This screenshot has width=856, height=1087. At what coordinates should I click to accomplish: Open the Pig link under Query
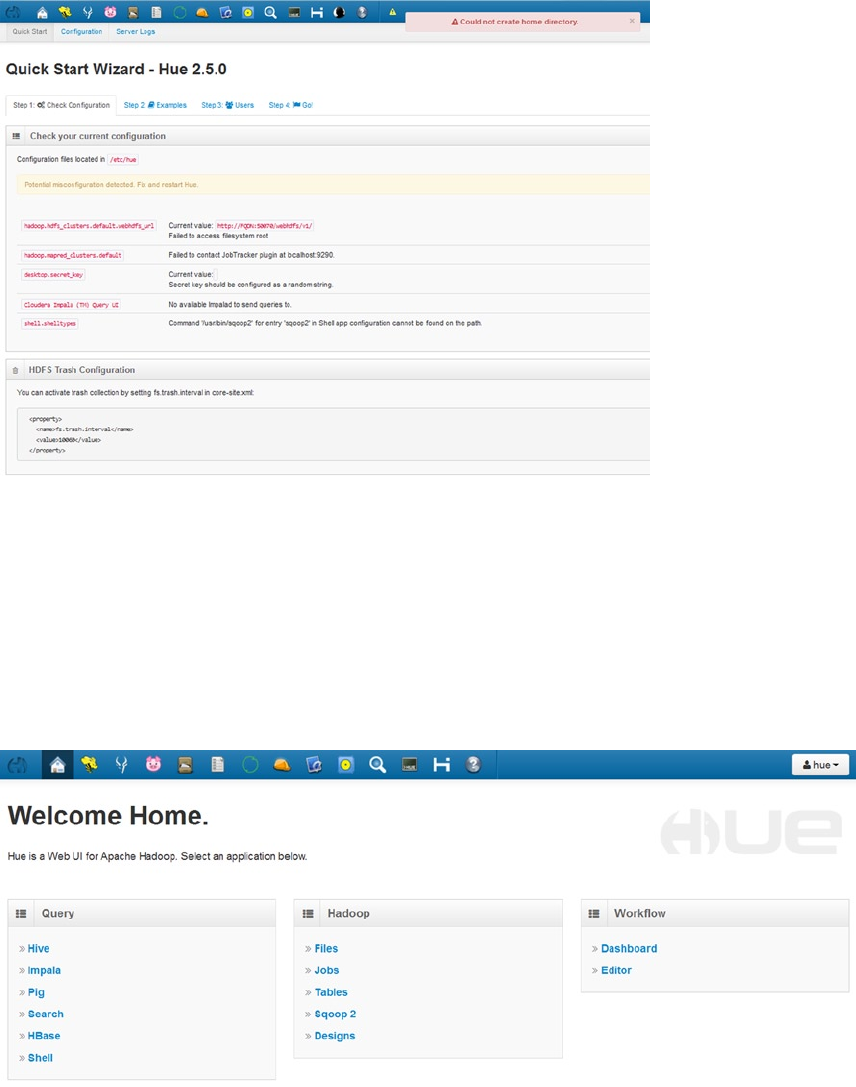(x=36, y=992)
